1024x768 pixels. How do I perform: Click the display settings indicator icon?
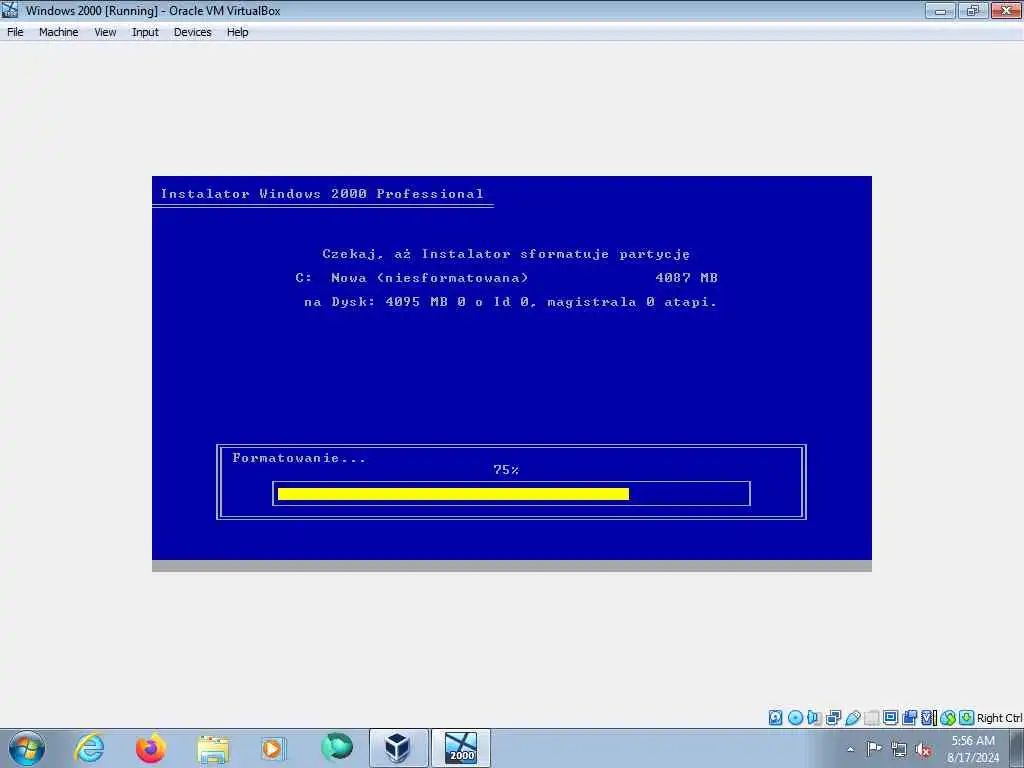891,718
